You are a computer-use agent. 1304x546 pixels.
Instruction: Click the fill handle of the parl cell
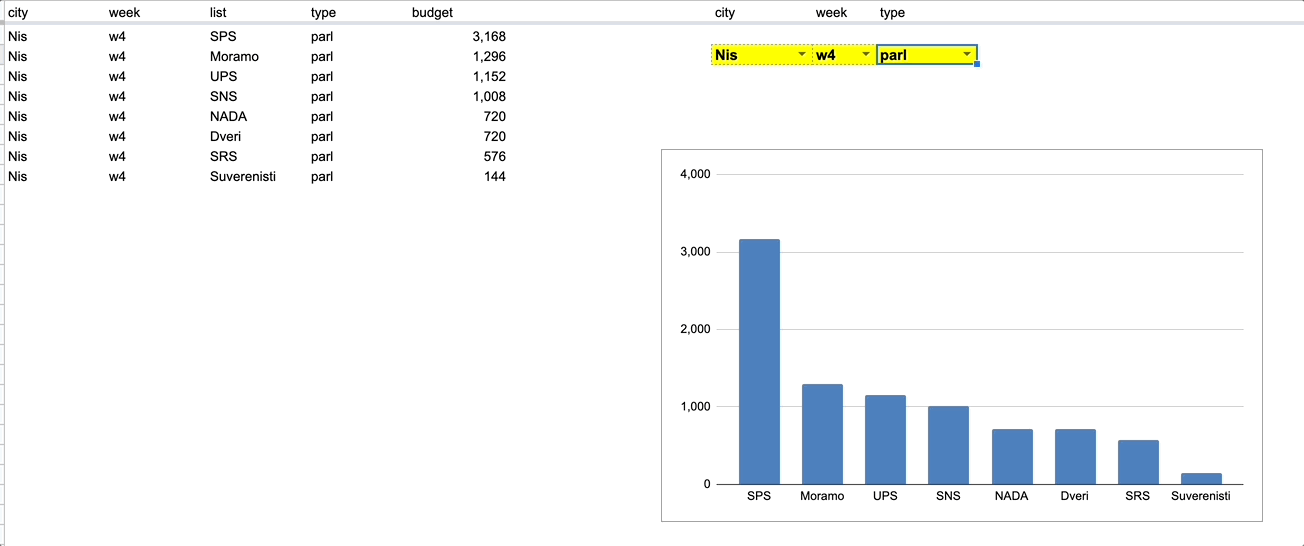coord(976,64)
